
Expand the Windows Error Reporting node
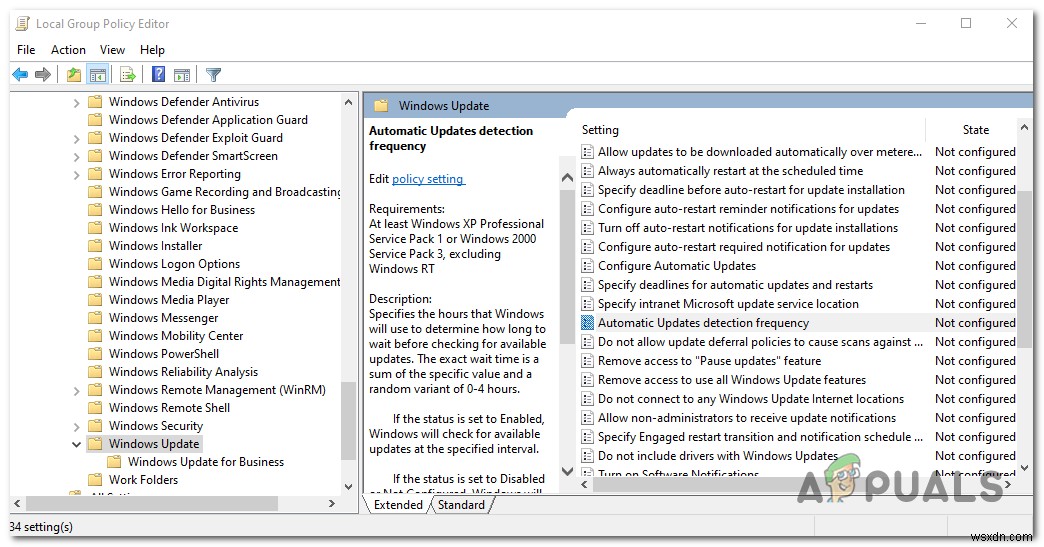[x=76, y=174]
